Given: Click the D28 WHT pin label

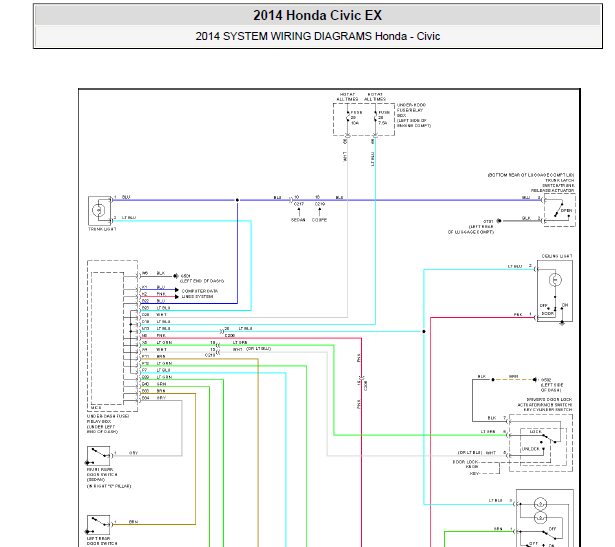Looking at the screenshot, I should point(154,314).
